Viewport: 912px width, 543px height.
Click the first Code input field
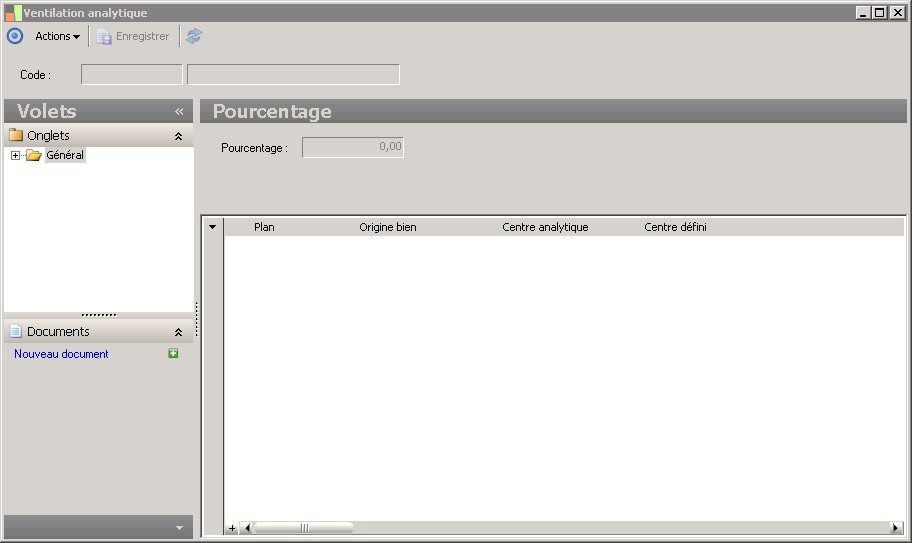point(131,74)
